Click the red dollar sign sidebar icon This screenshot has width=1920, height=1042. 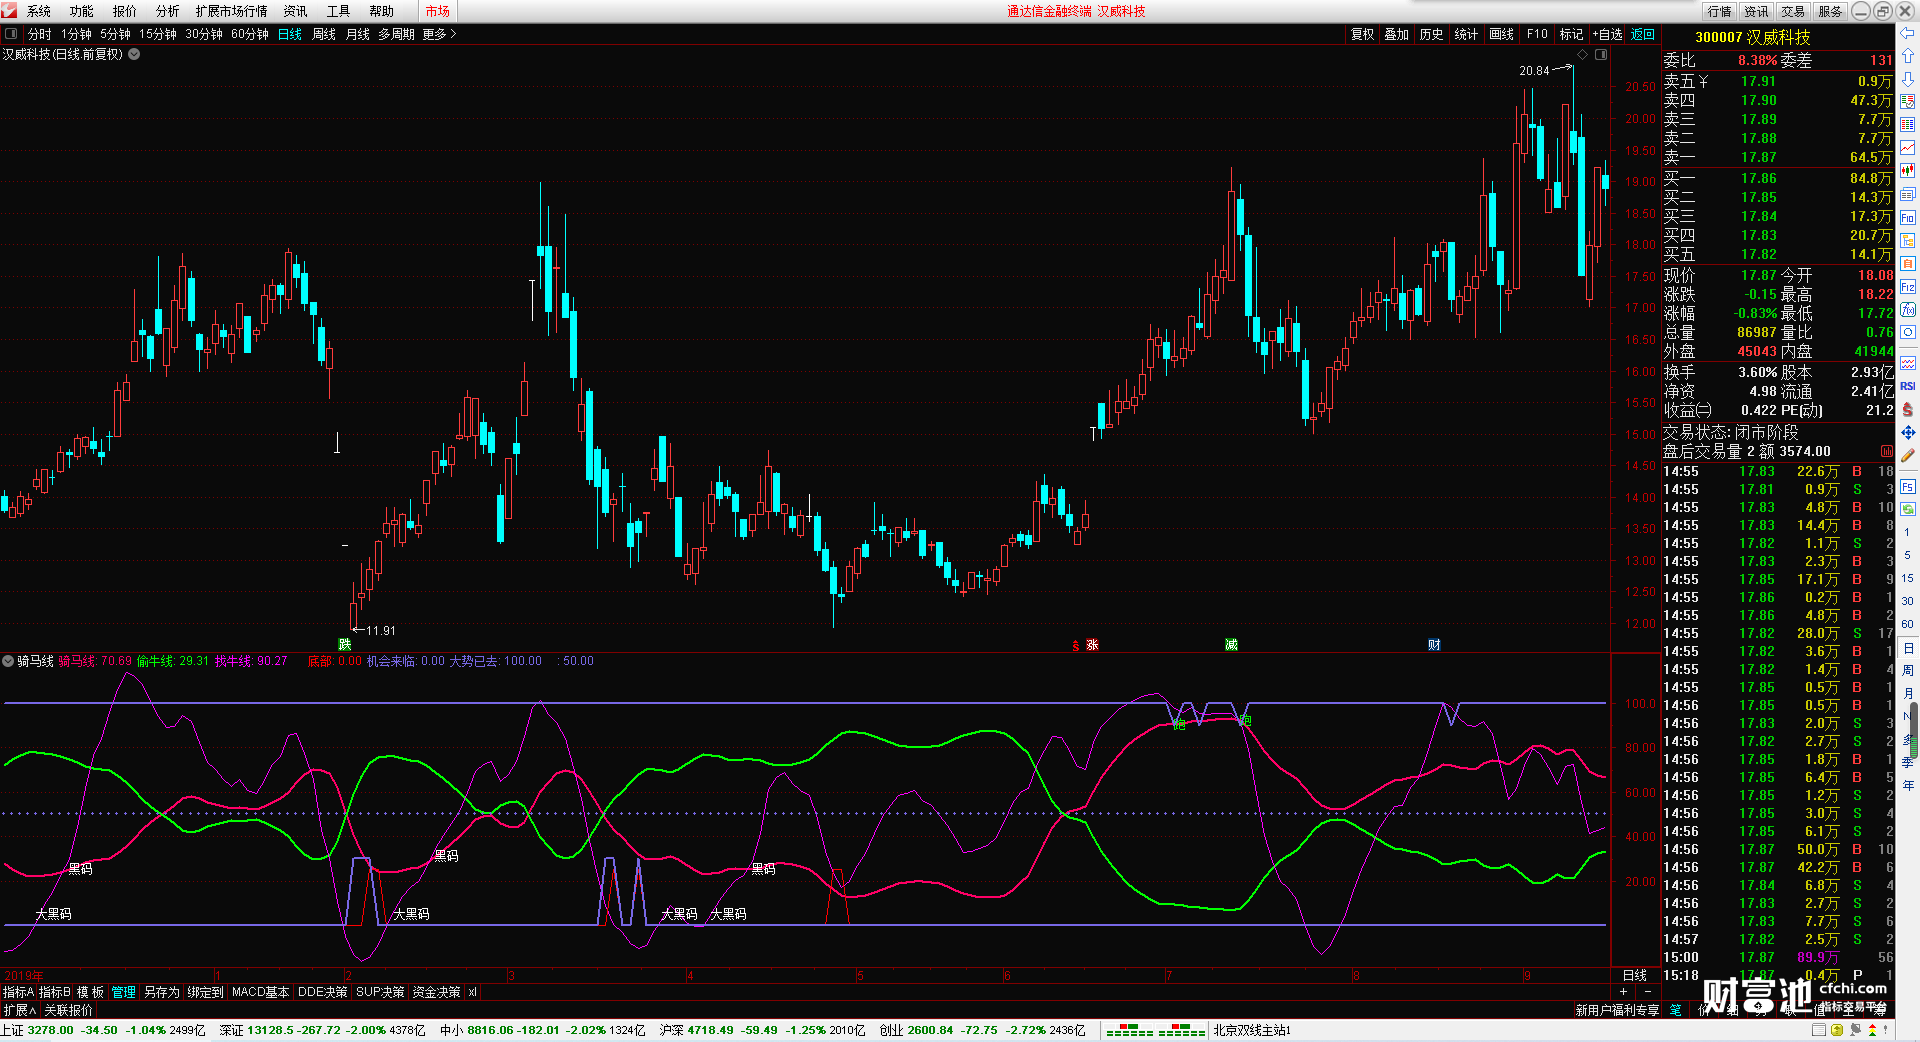tap(1908, 409)
